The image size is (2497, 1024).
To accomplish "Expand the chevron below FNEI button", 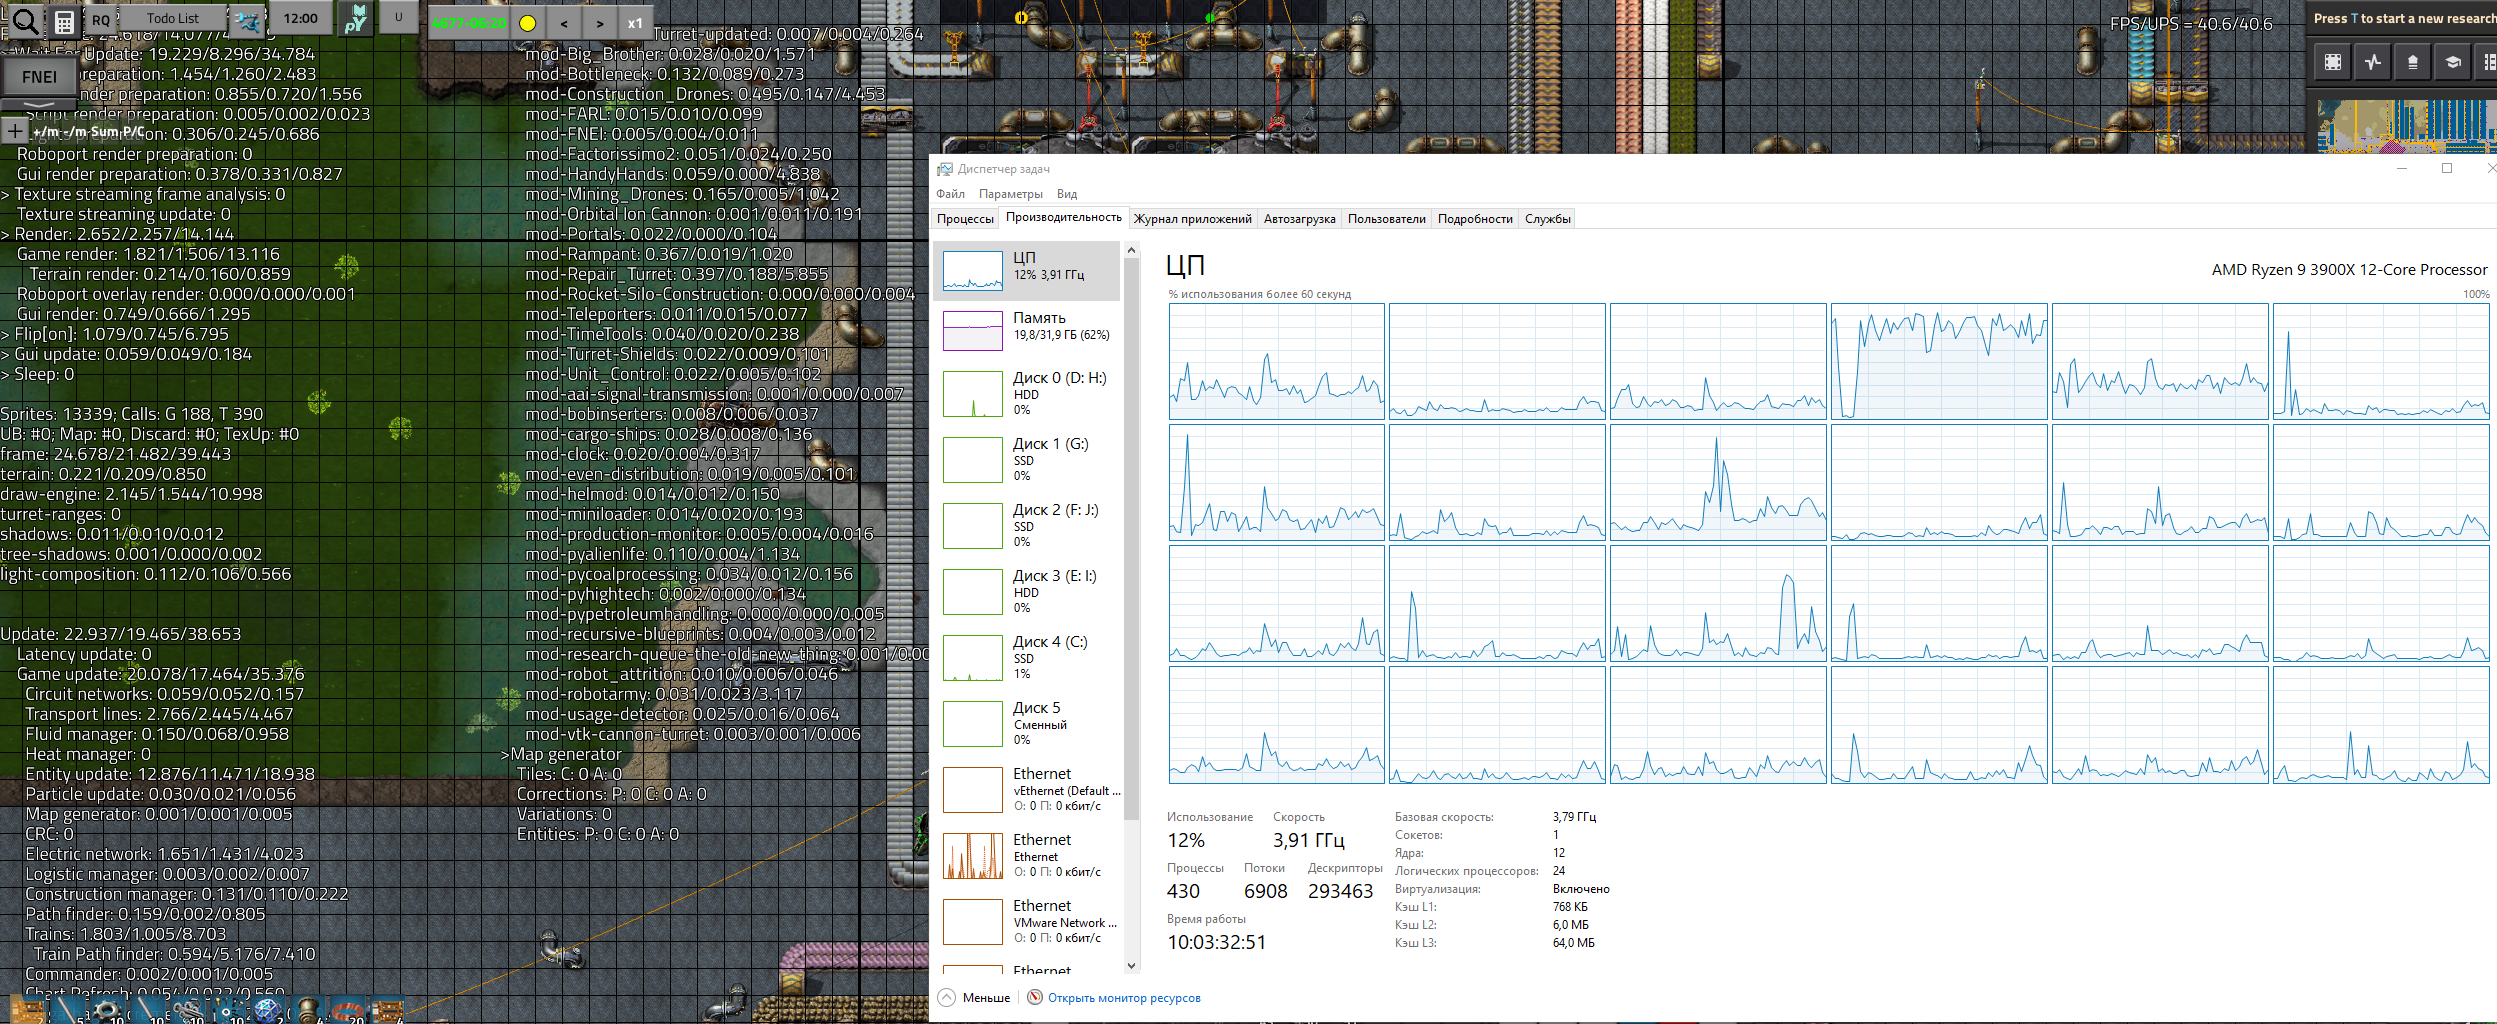I will (x=39, y=104).
